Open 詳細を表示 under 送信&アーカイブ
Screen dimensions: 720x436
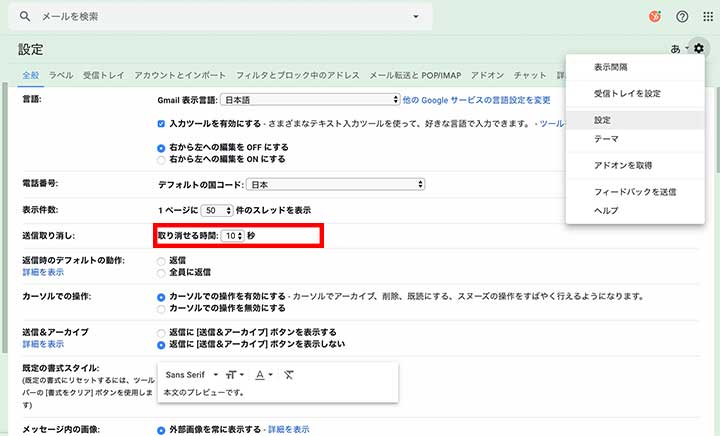pos(43,344)
